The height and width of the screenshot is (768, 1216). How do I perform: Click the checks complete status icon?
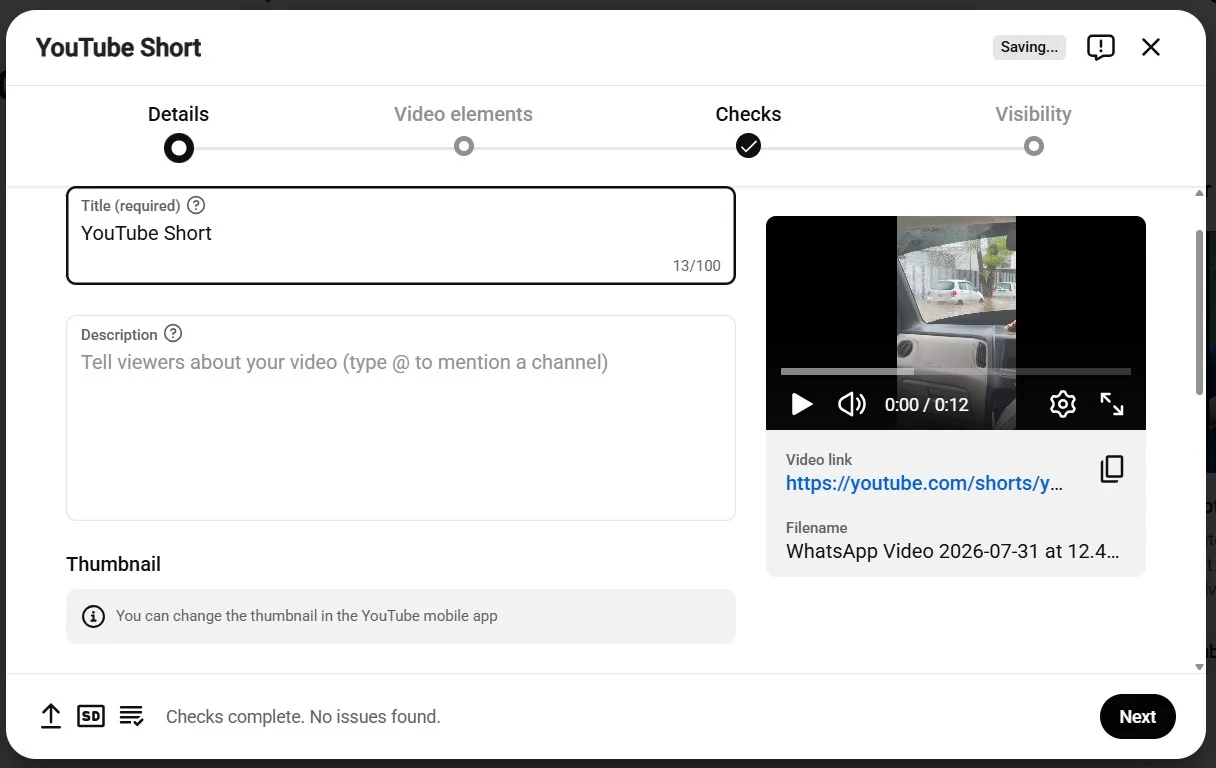click(132, 716)
